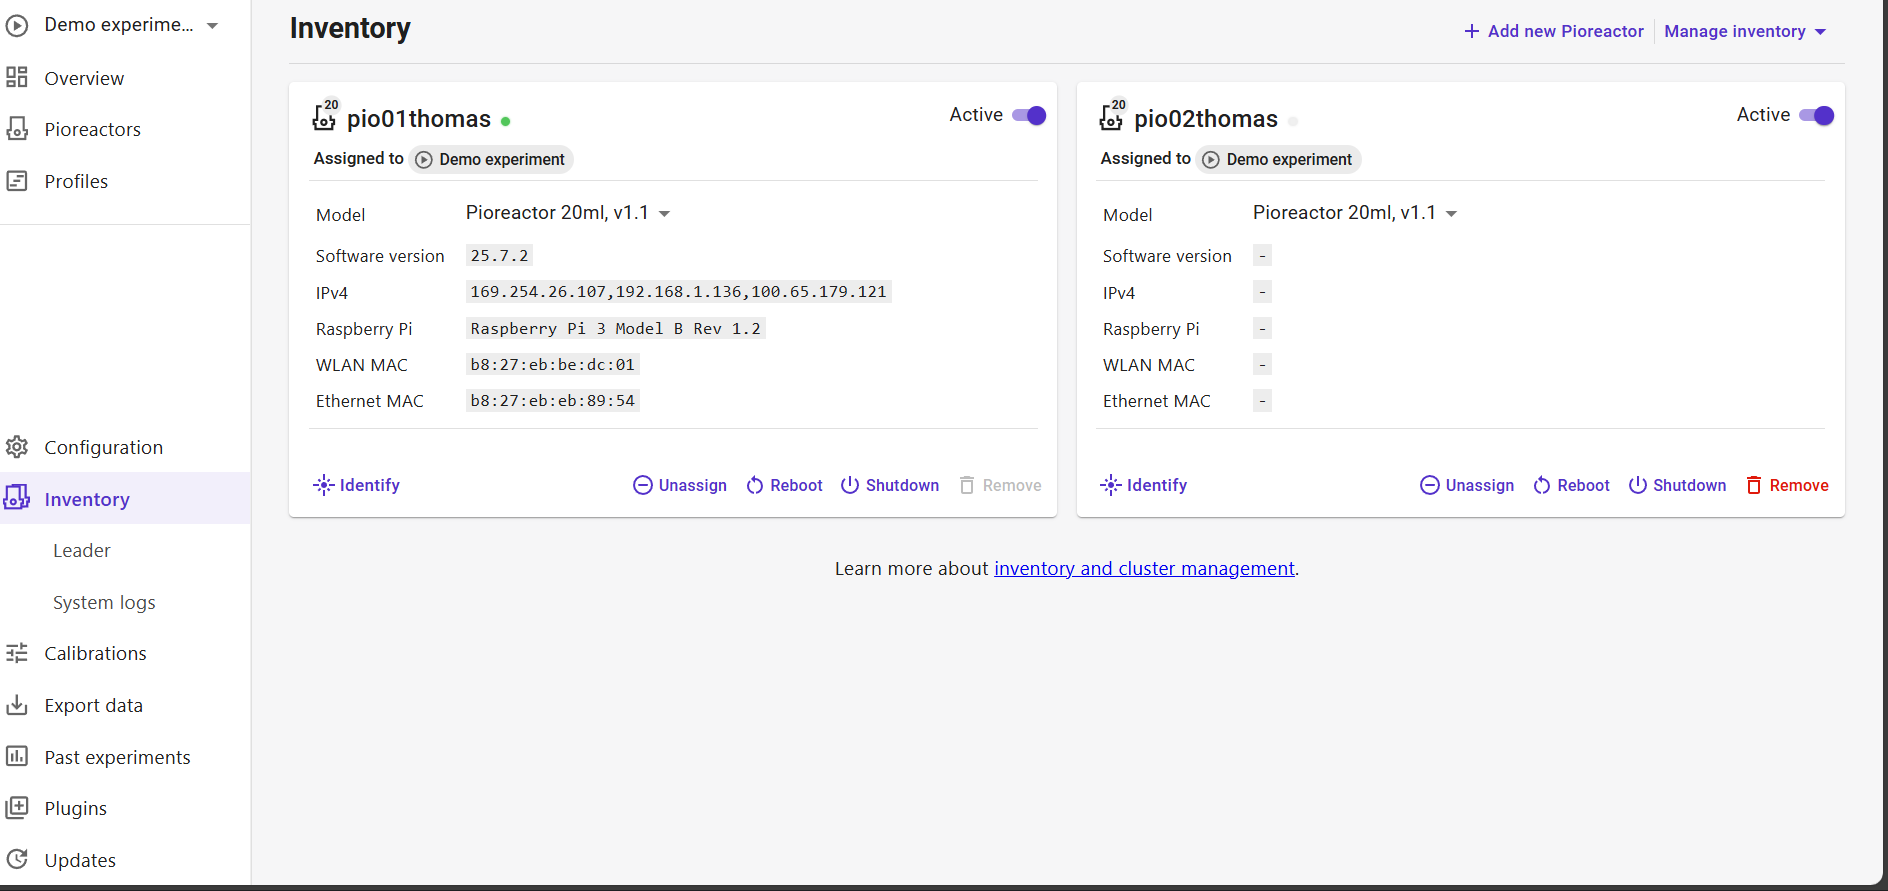Open the Calibrations page from sidebar
The width and height of the screenshot is (1888, 891).
coord(95,653)
